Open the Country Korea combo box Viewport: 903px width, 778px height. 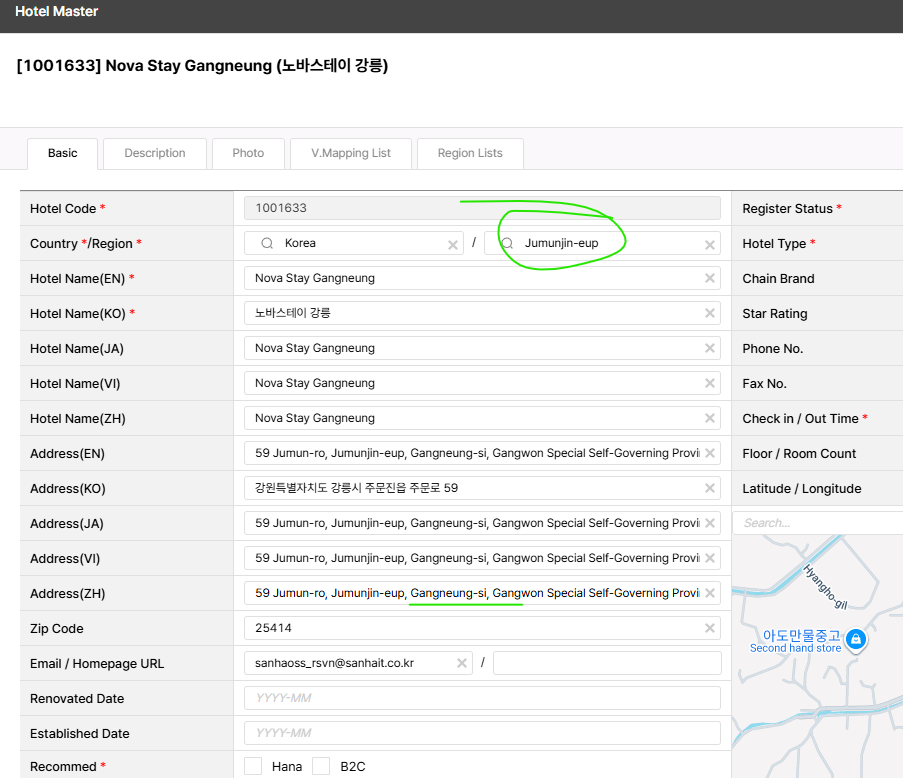click(360, 244)
